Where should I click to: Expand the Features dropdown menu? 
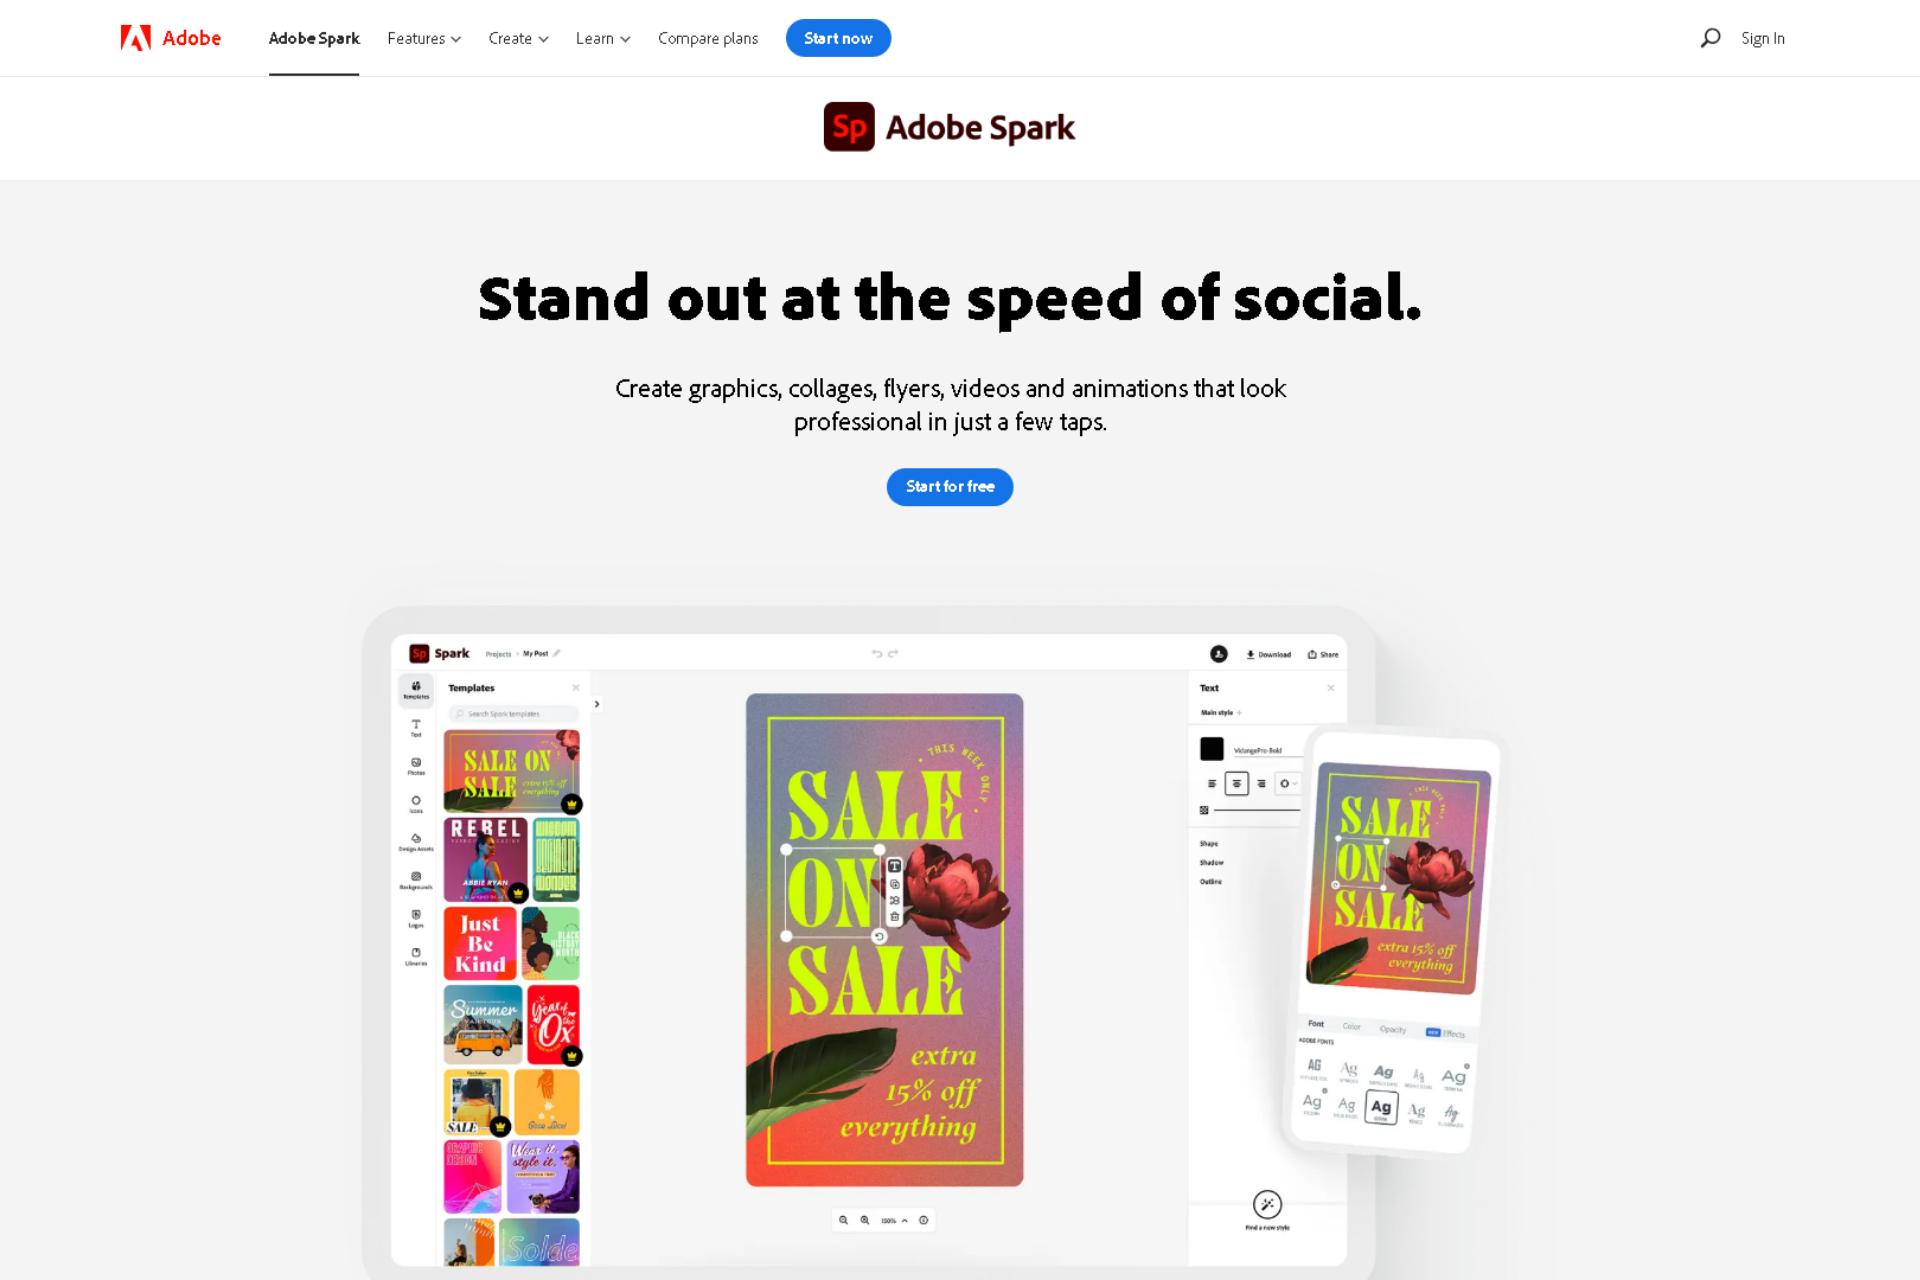tap(424, 39)
